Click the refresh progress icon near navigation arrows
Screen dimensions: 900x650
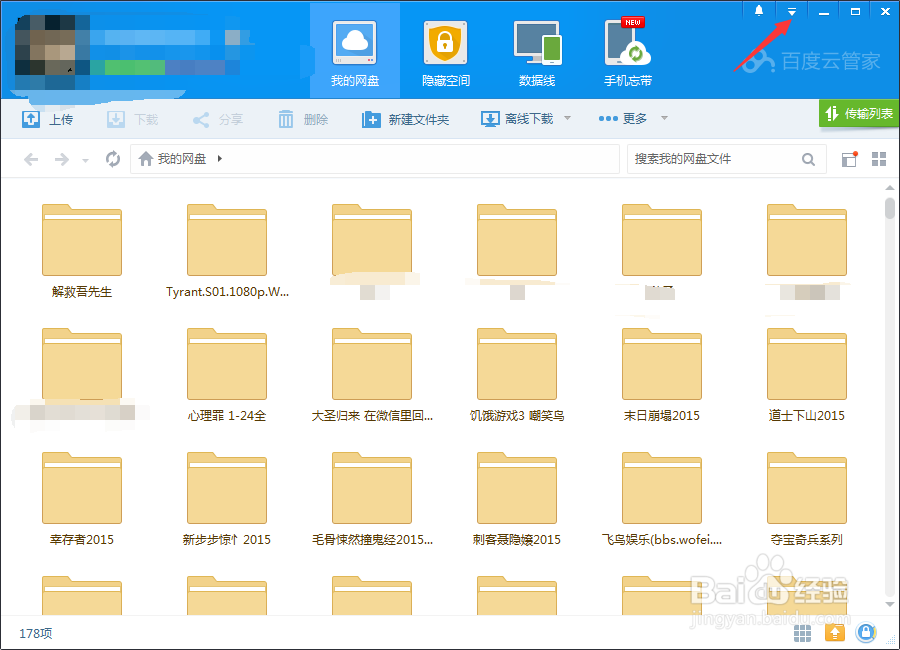pos(111,158)
